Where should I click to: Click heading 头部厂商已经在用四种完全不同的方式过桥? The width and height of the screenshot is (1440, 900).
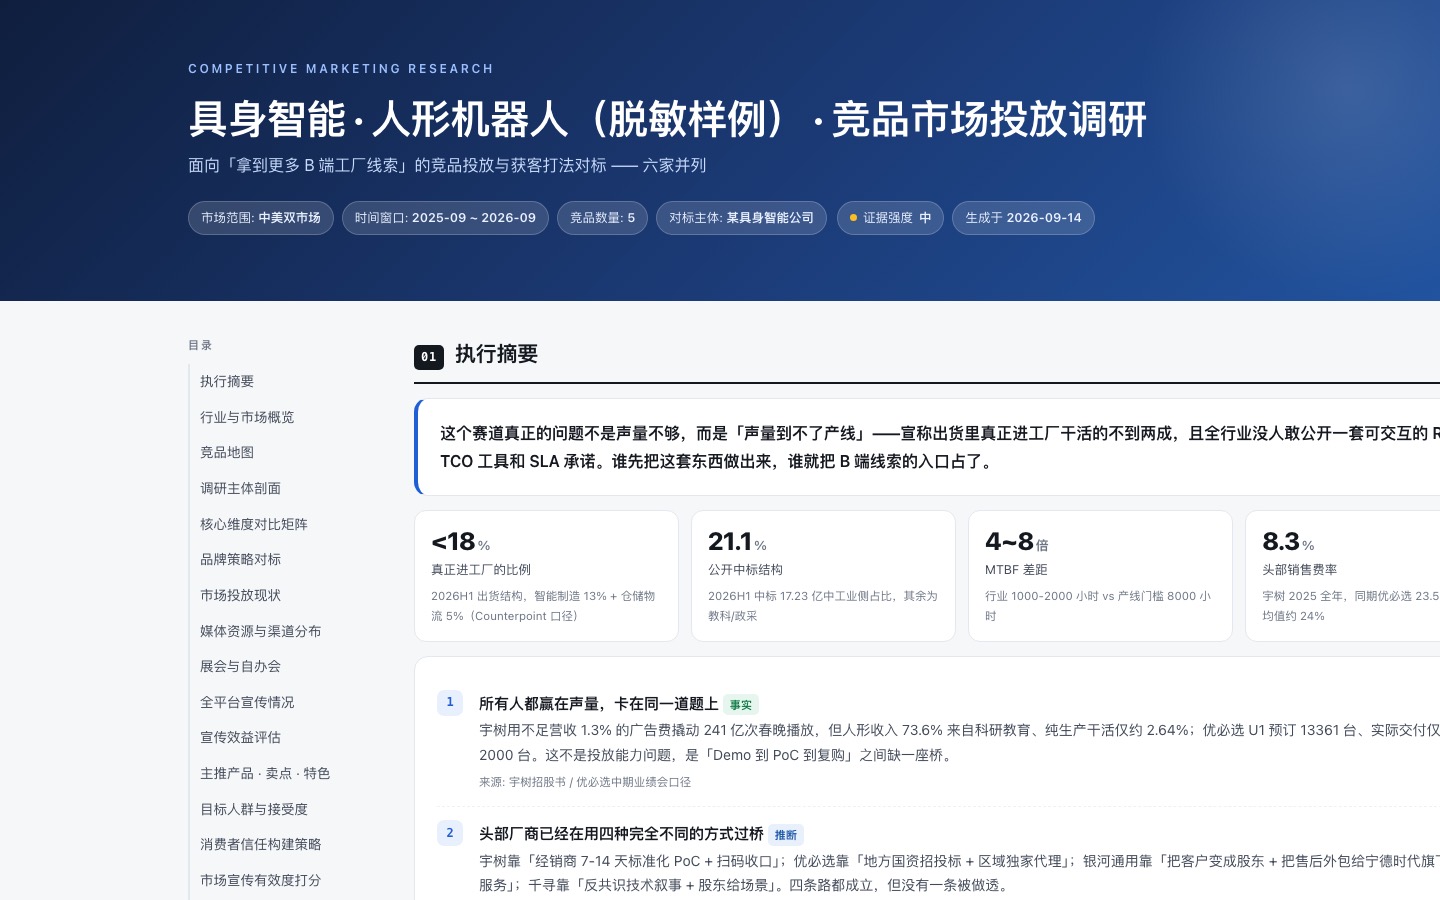pyautogui.click(x=621, y=834)
